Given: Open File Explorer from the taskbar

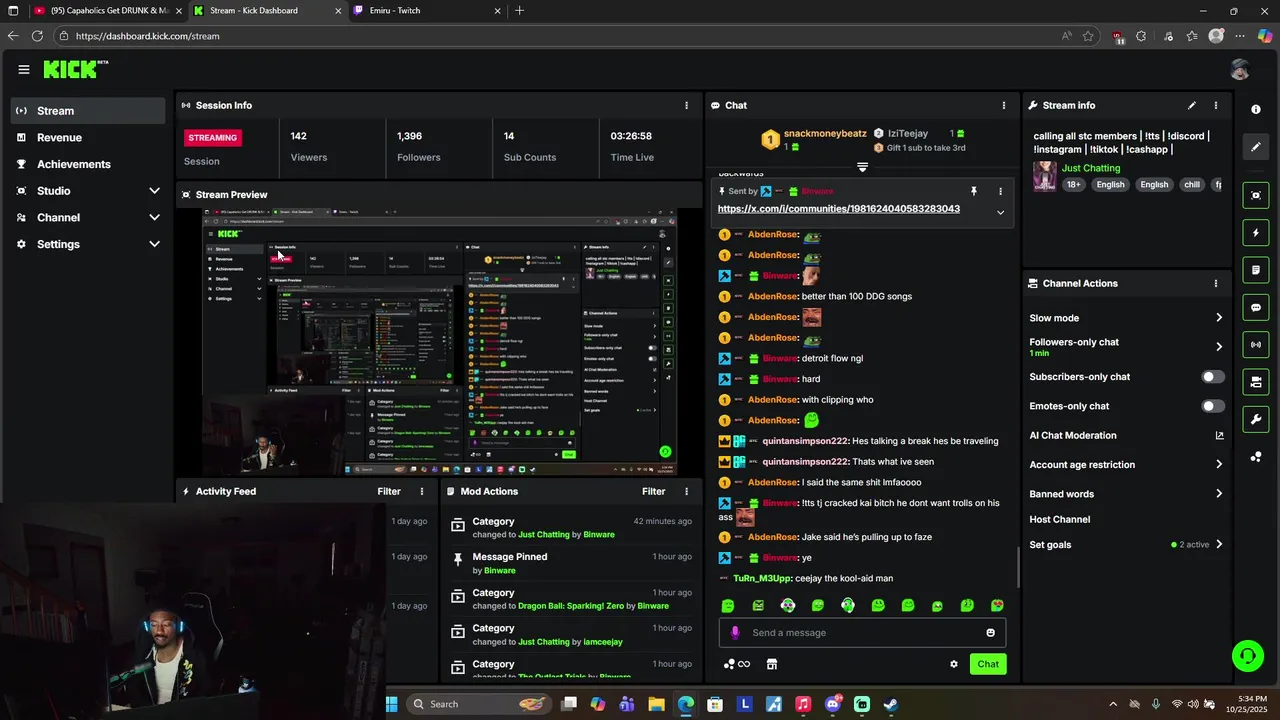Looking at the screenshot, I should (x=656, y=704).
